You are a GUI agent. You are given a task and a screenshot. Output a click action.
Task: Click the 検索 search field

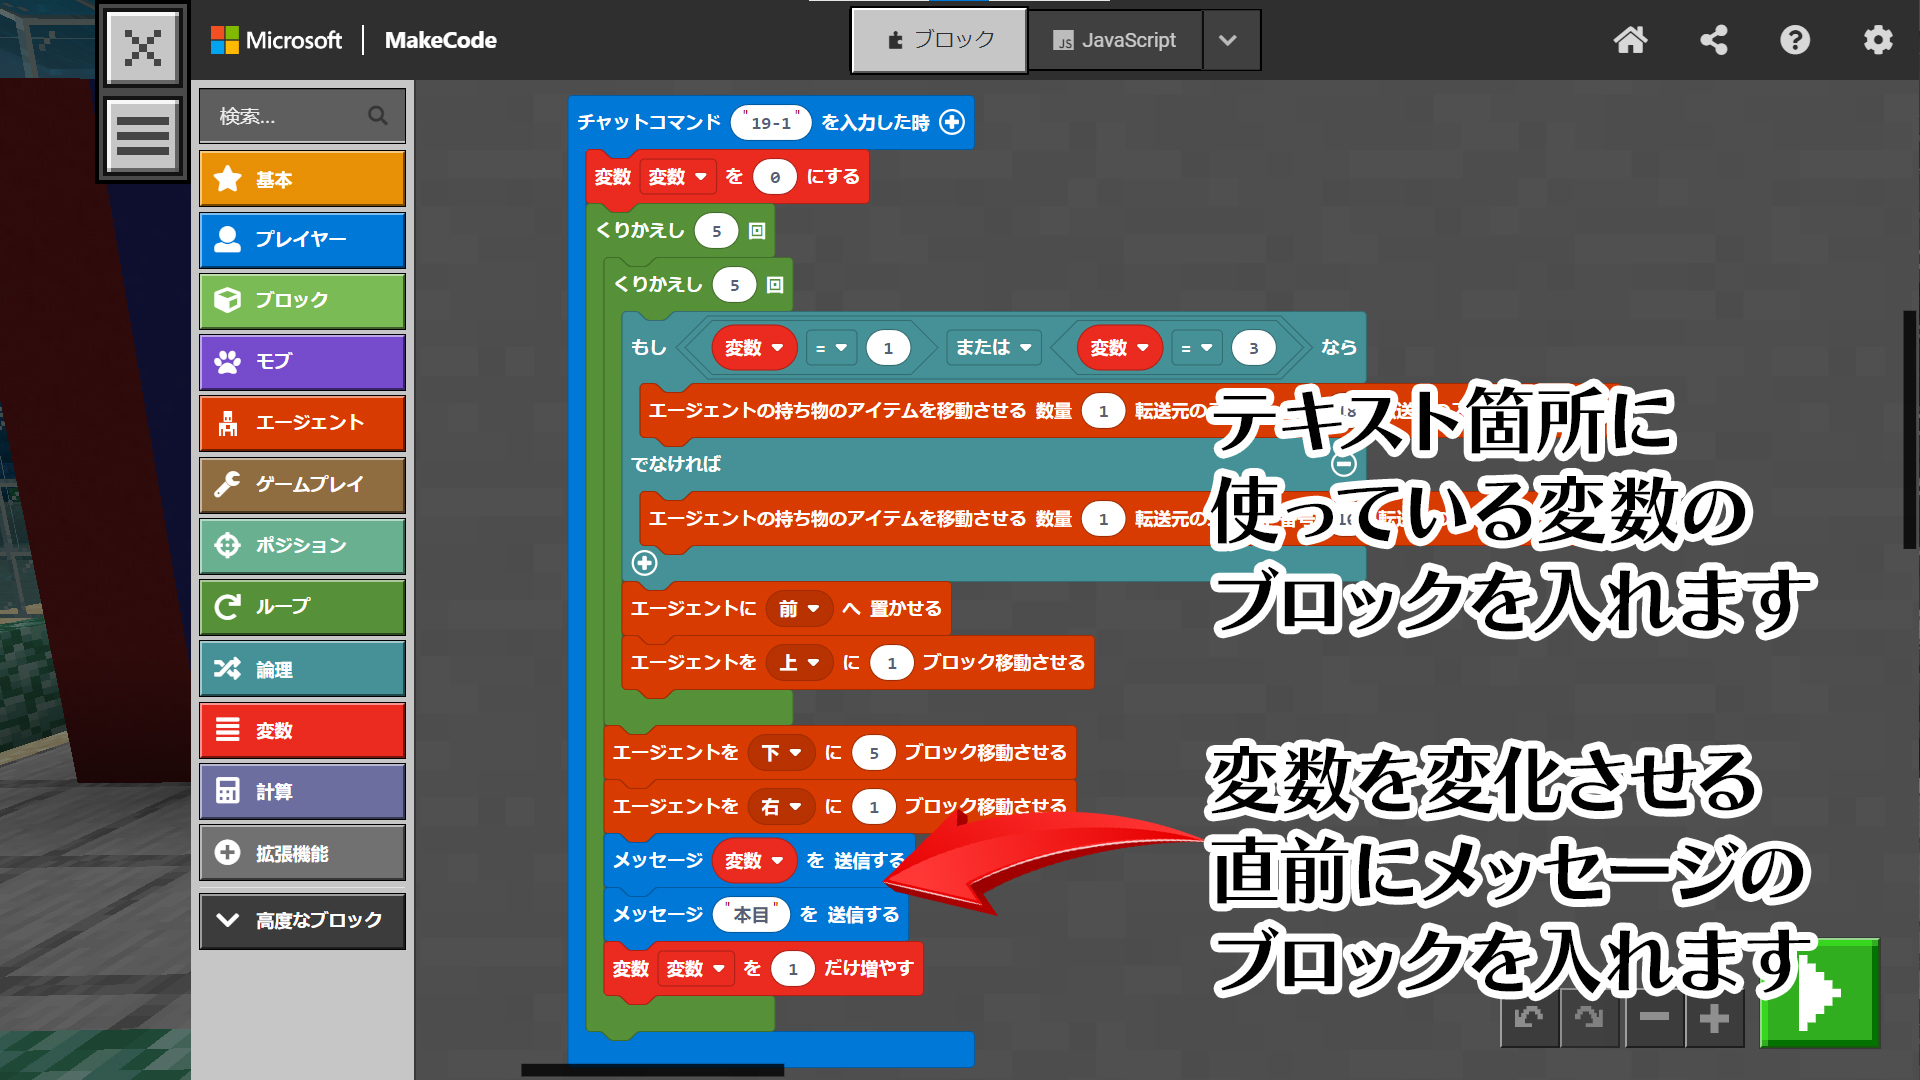[x=290, y=116]
